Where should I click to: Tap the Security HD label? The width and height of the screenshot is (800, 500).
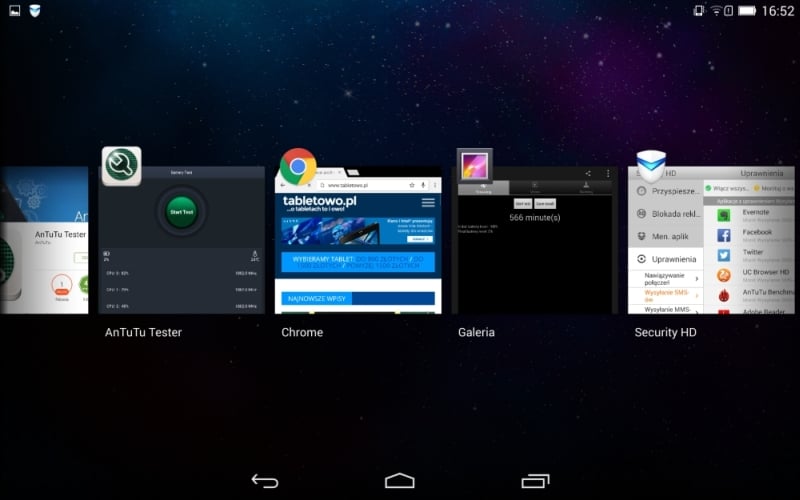tap(665, 332)
